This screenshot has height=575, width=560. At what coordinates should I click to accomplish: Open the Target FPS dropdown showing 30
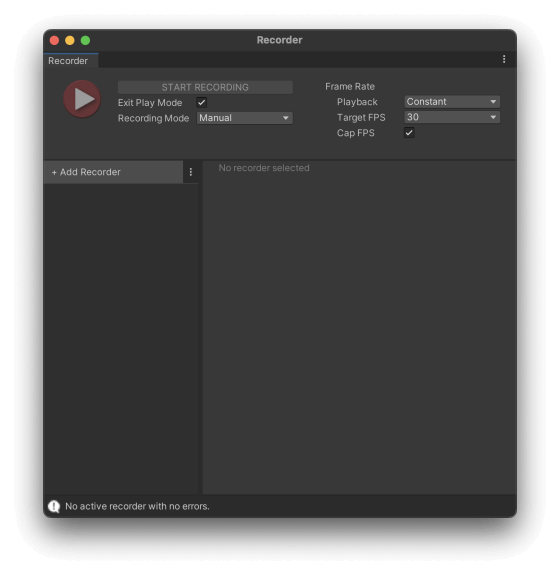(x=452, y=117)
